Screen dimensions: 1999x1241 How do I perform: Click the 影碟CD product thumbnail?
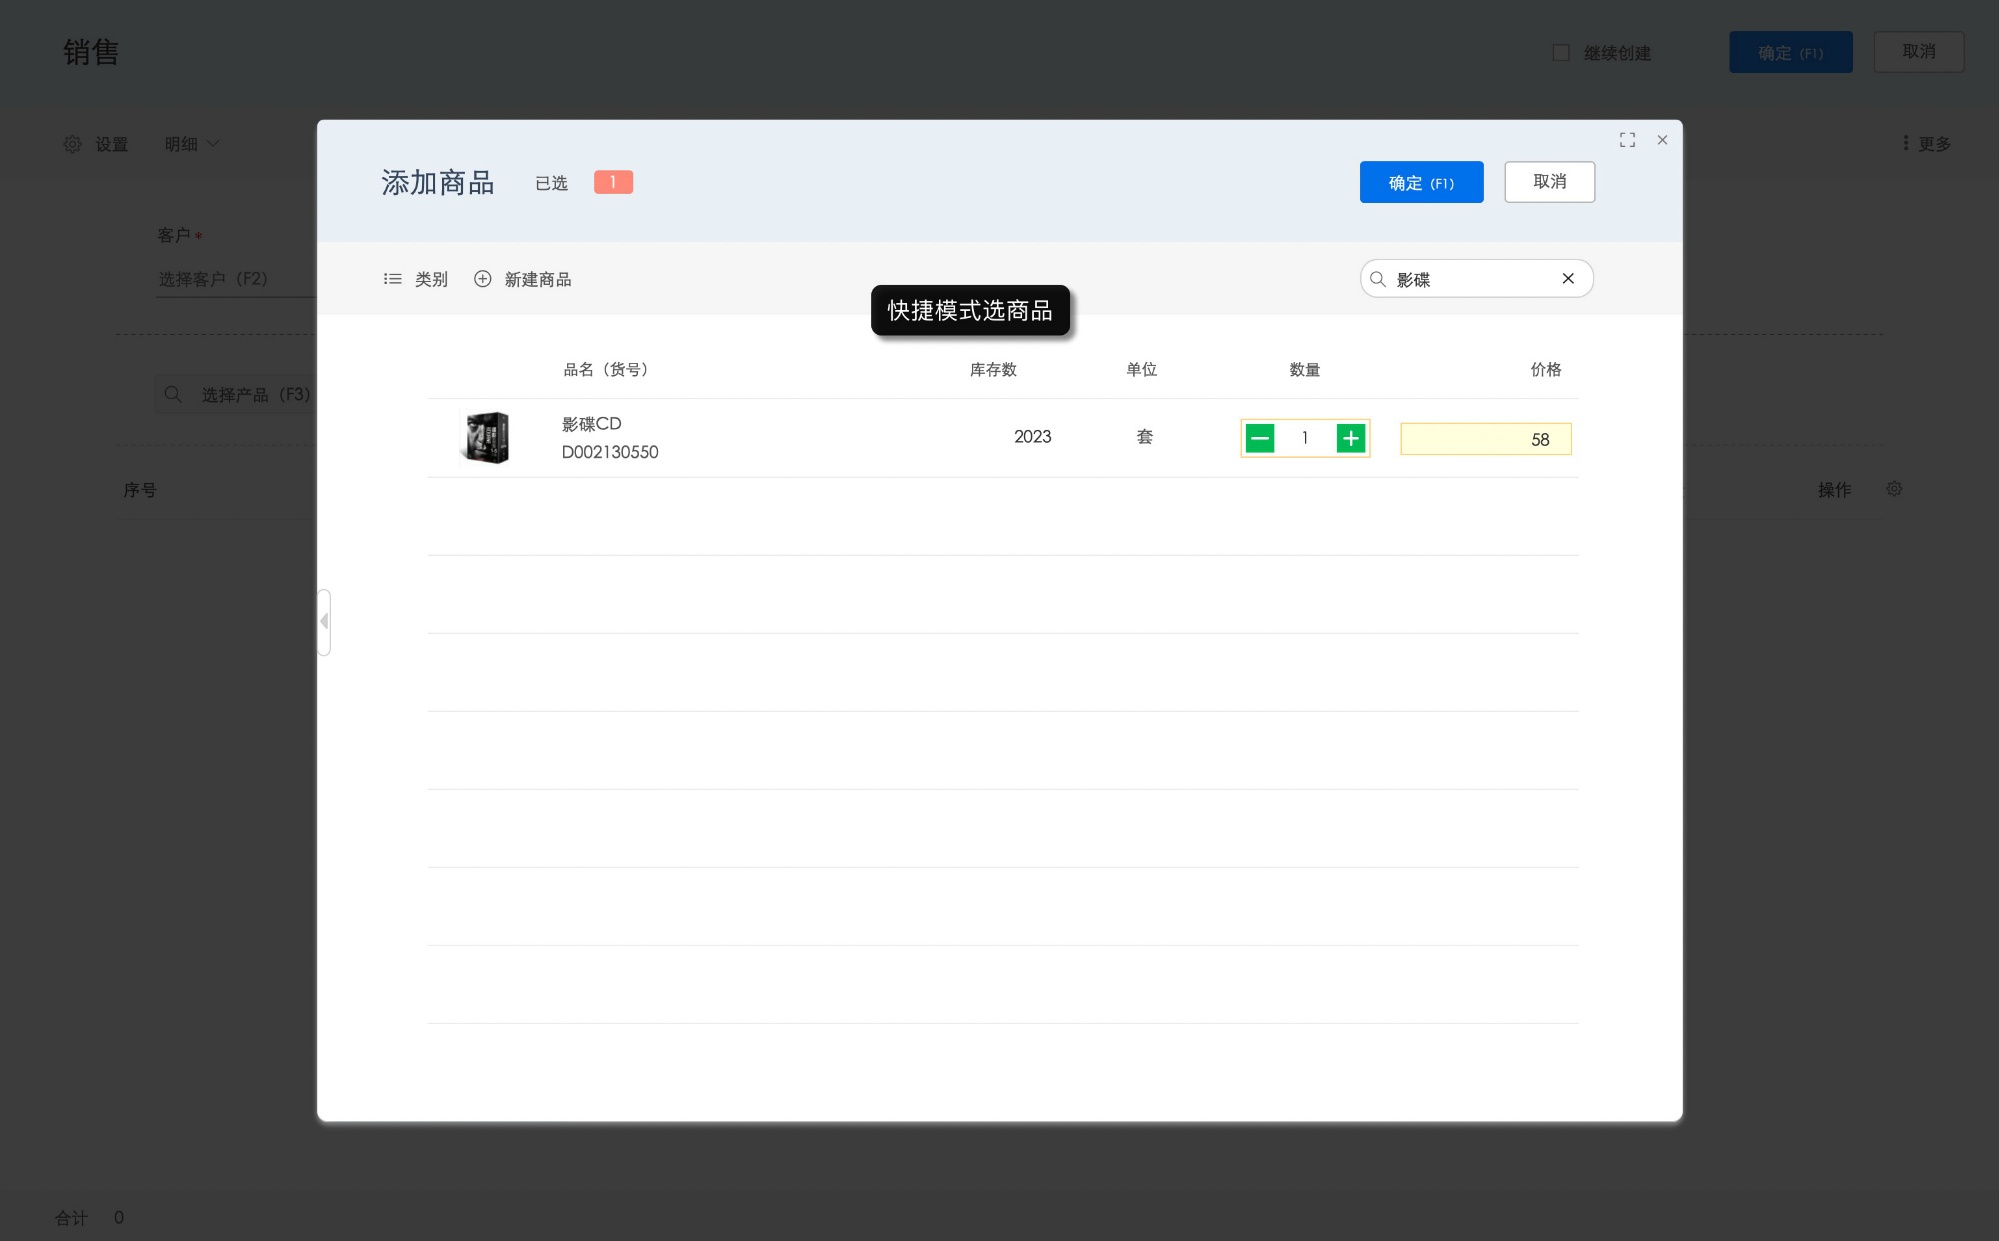[x=486, y=437]
